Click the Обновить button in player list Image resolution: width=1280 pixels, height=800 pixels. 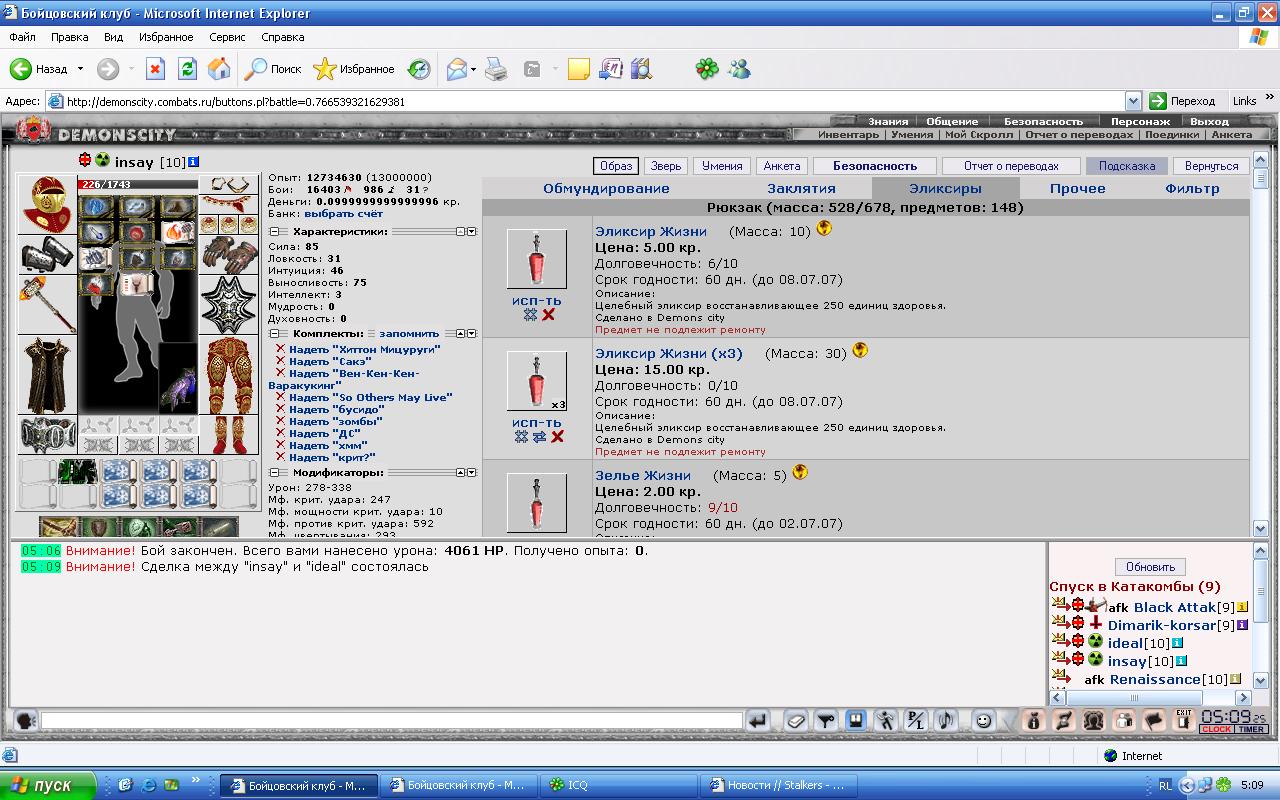[1150, 567]
